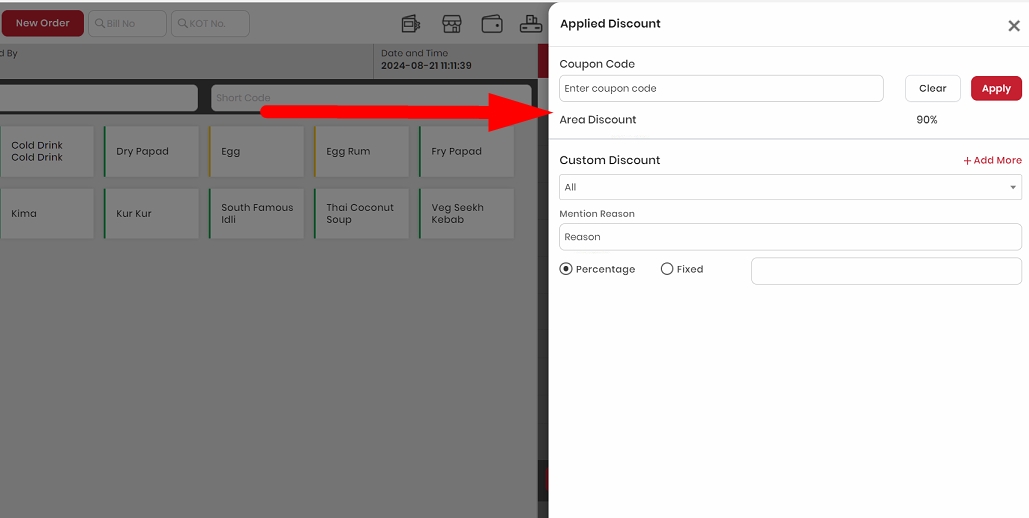Click the dropdown arrow of the All selector

1013,188
